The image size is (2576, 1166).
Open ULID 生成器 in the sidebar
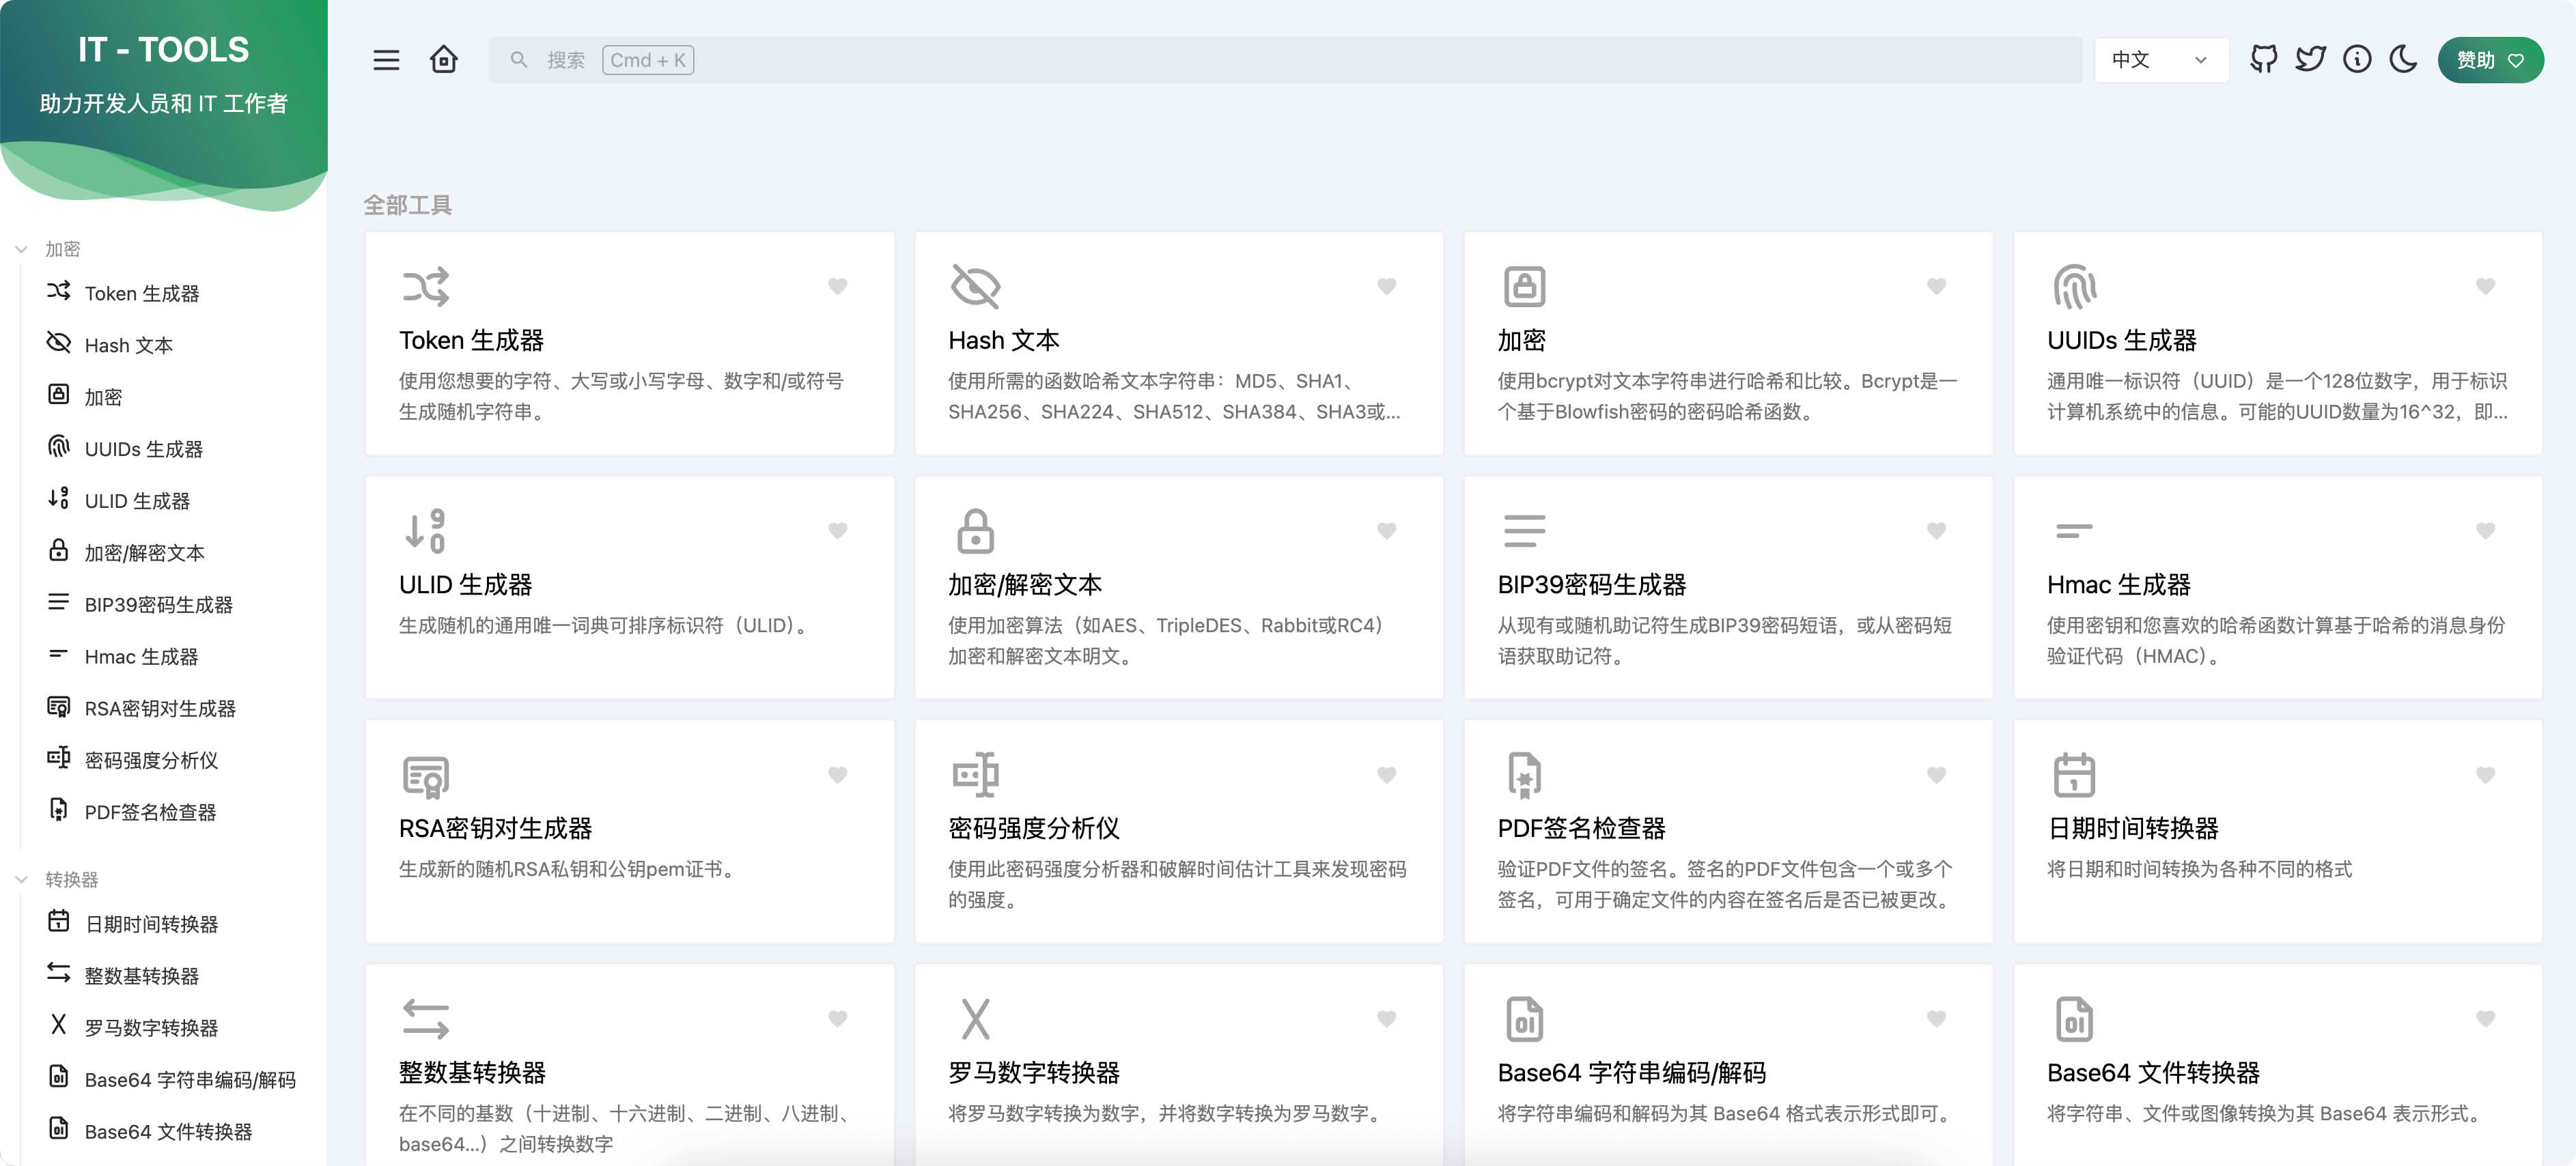tap(137, 501)
